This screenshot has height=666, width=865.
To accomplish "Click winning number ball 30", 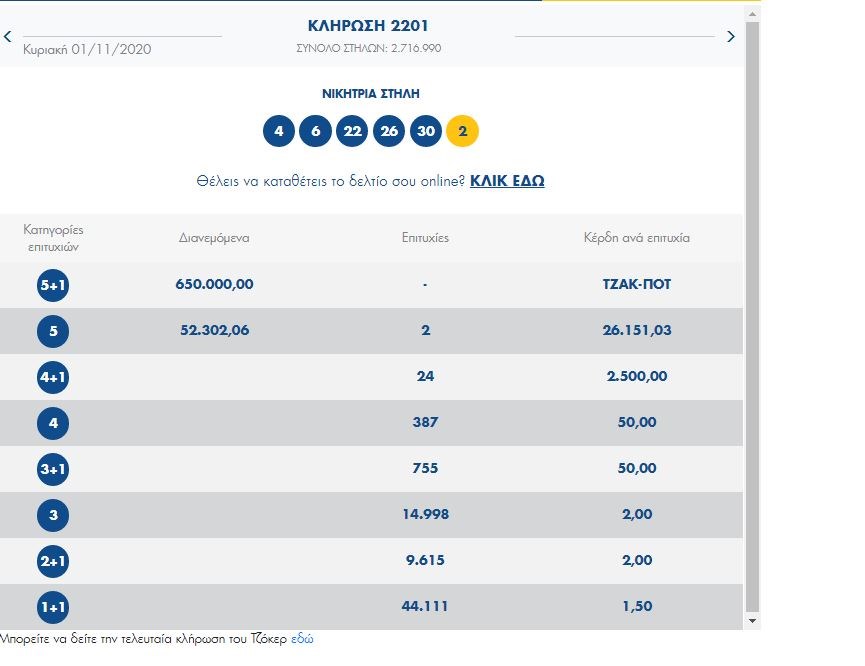I will pos(426,131).
